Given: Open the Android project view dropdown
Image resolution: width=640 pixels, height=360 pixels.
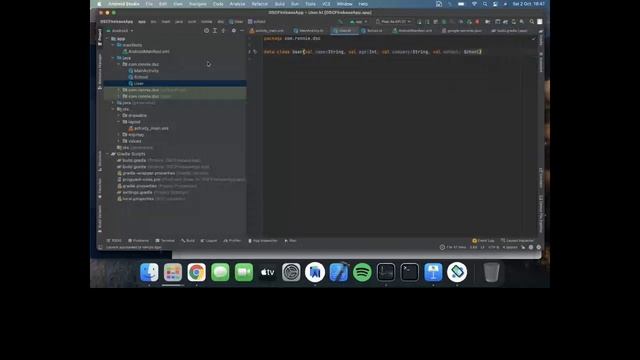Looking at the screenshot, I should point(120,31).
